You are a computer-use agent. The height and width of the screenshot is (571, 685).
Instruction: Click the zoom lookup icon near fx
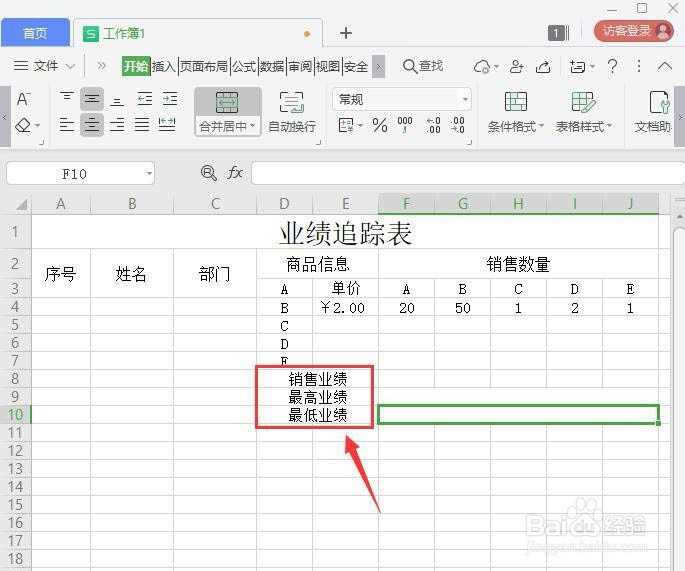[x=208, y=173]
